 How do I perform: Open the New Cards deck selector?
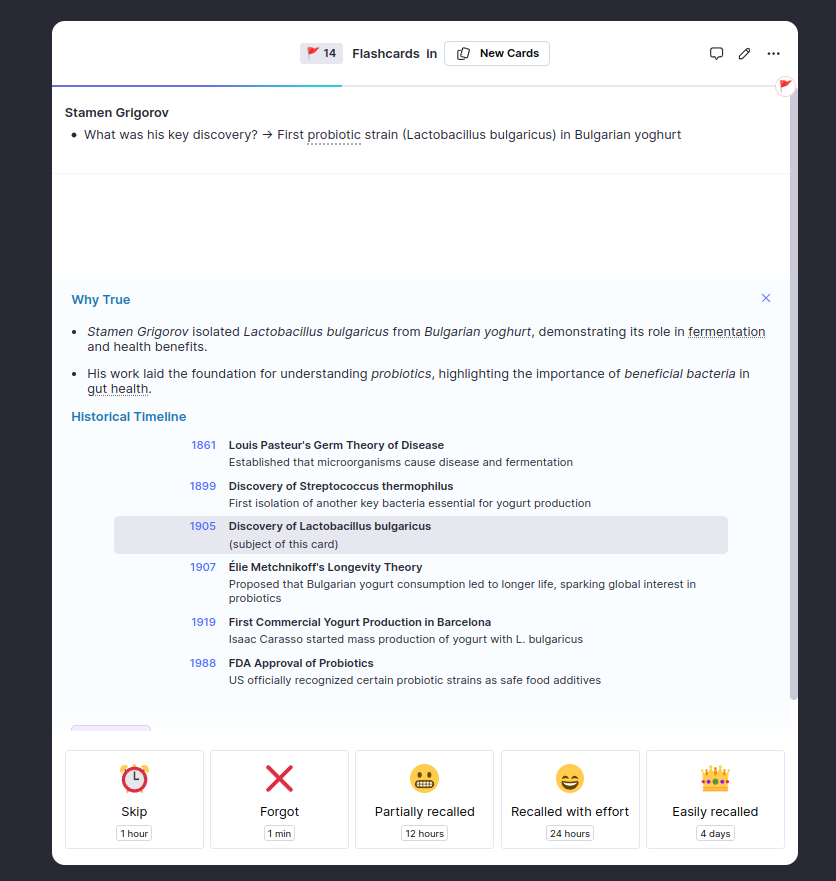click(497, 54)
